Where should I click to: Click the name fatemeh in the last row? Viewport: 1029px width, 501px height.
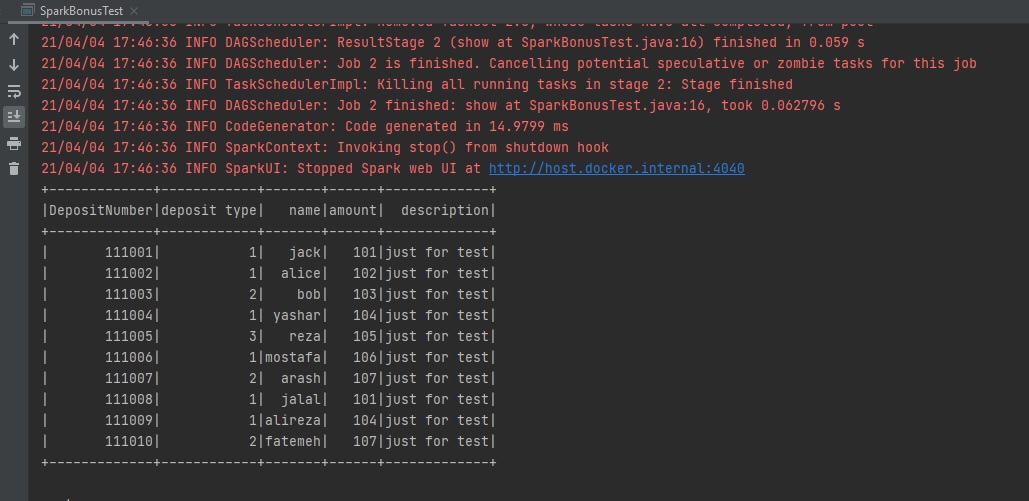pyautogui.click(x=293, y=441)
